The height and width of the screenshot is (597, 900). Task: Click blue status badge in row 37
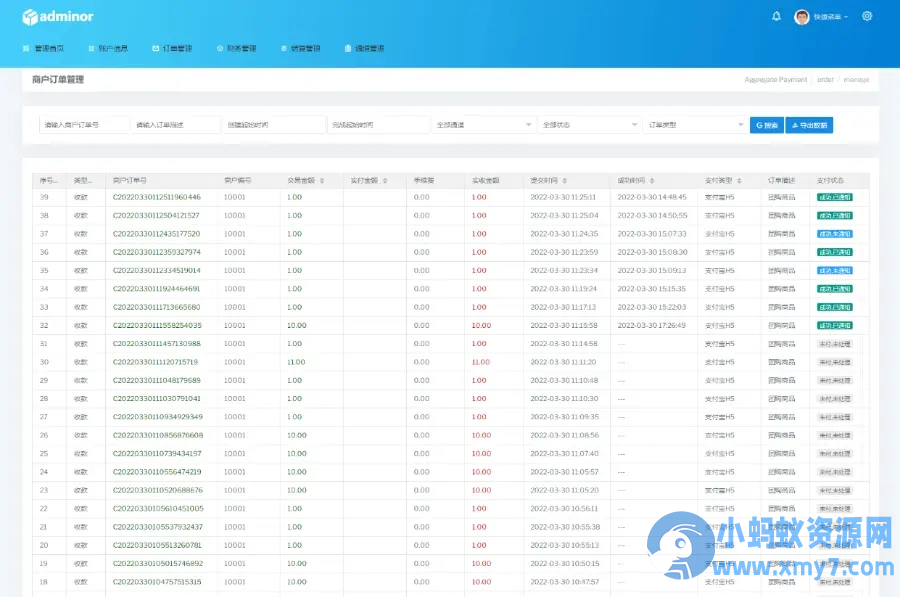click(x=835, y=234)
